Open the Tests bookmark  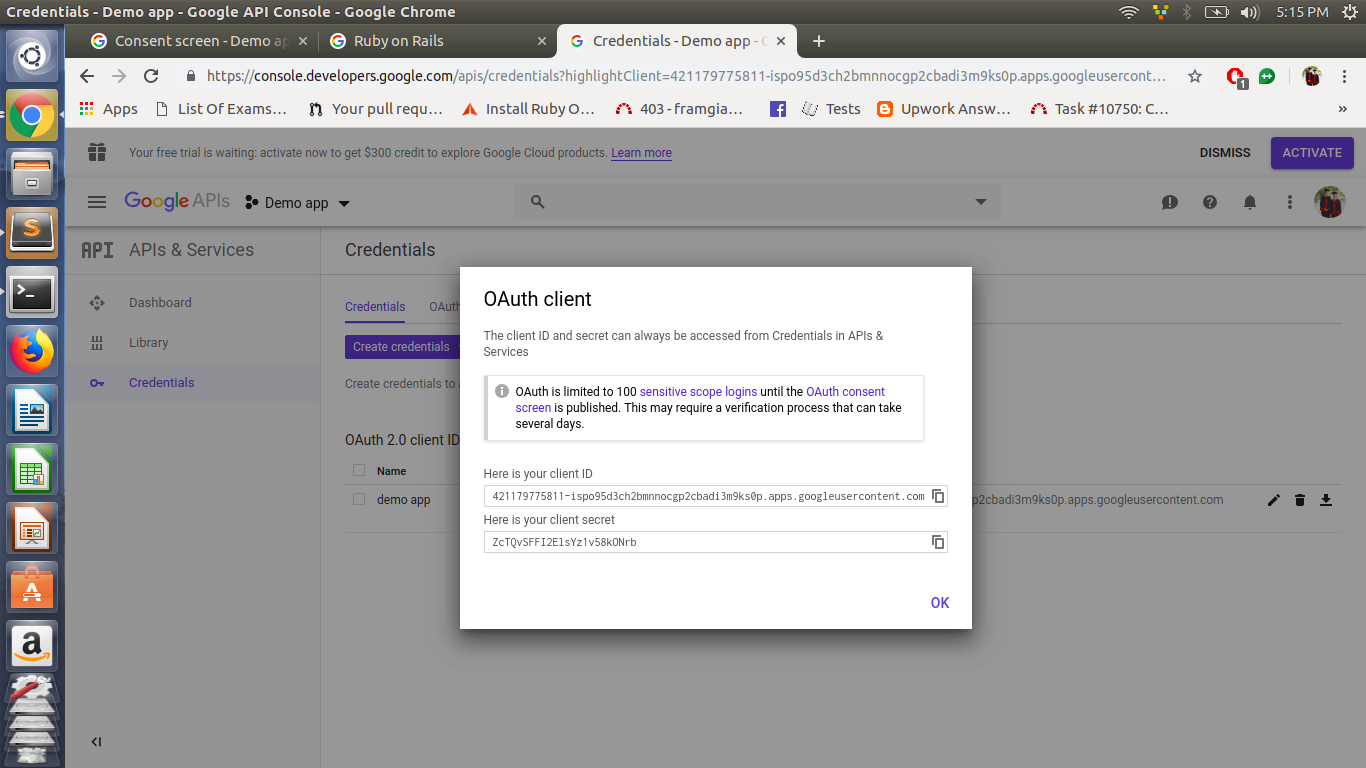831,109
